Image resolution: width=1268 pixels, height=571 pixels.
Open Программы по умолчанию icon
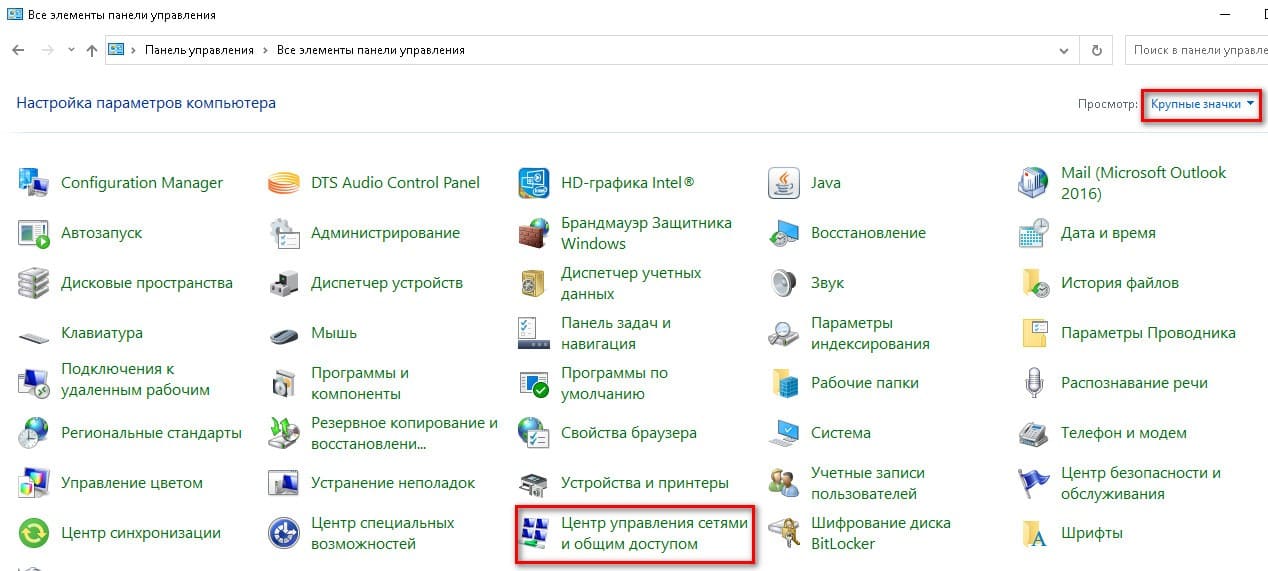point(534,383)
